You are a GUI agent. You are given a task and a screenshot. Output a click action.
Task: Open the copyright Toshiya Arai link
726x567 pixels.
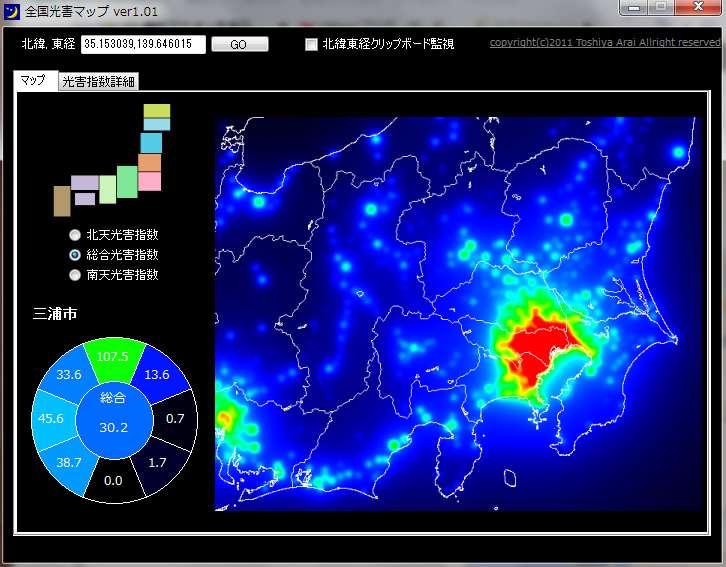coord(605,42)
